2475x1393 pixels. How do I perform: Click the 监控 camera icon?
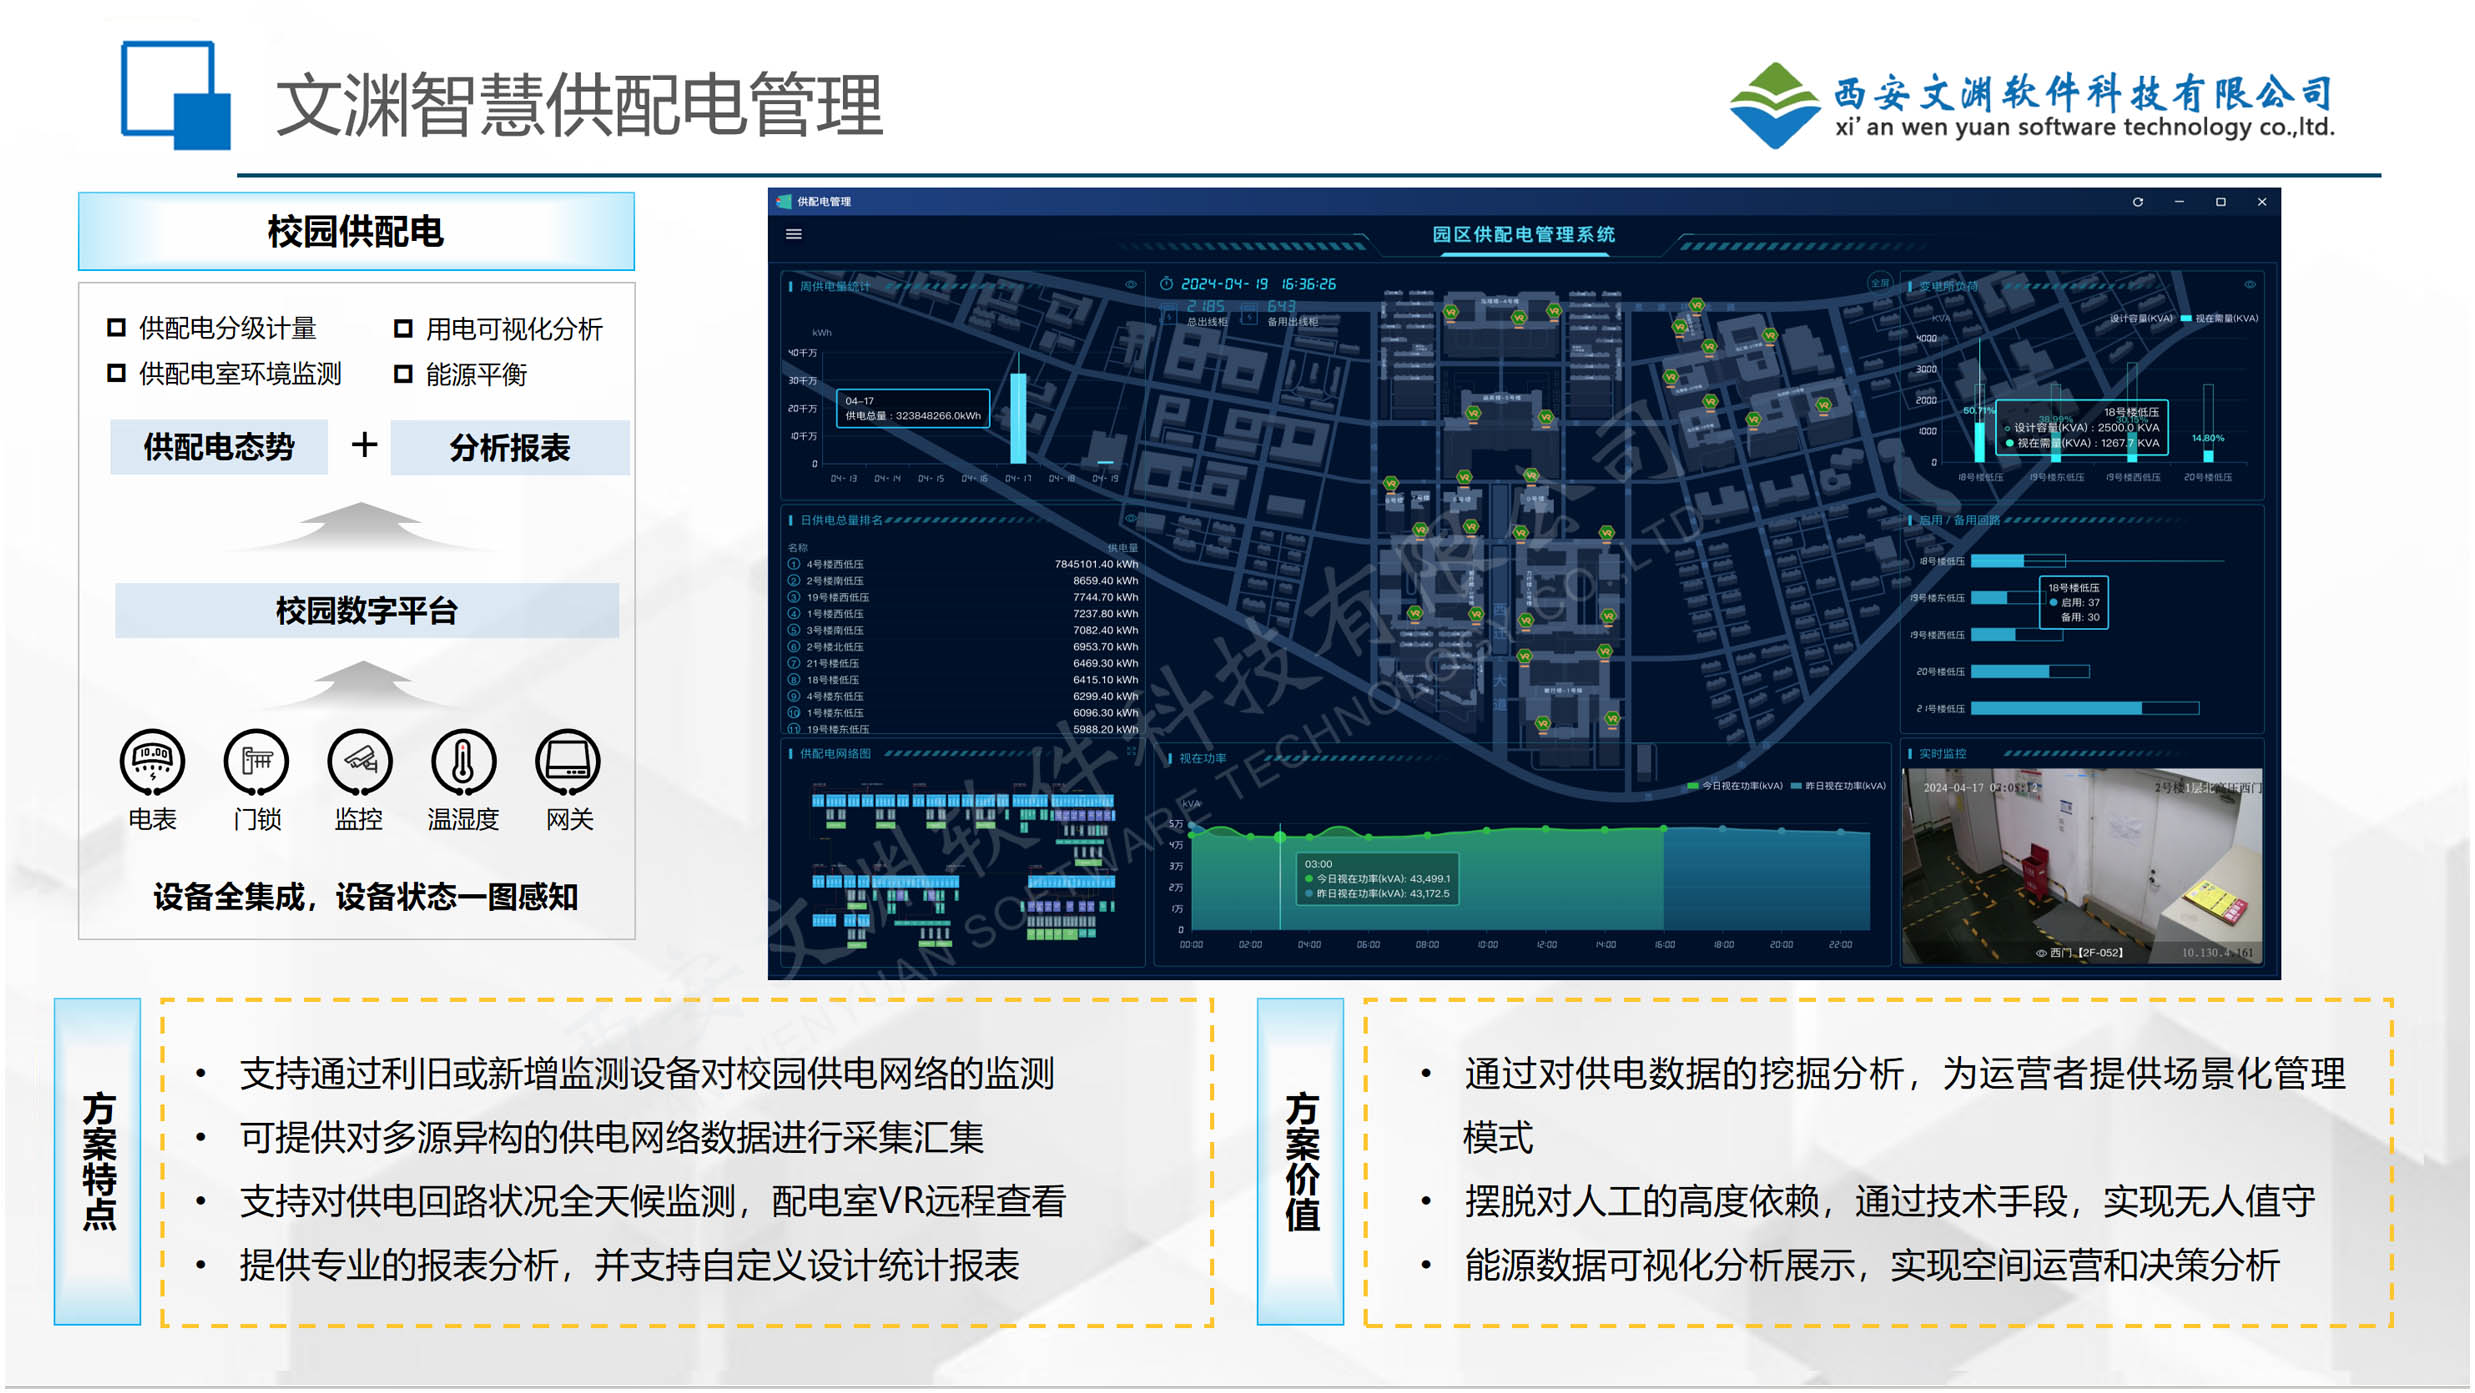(x=360, y=762)
